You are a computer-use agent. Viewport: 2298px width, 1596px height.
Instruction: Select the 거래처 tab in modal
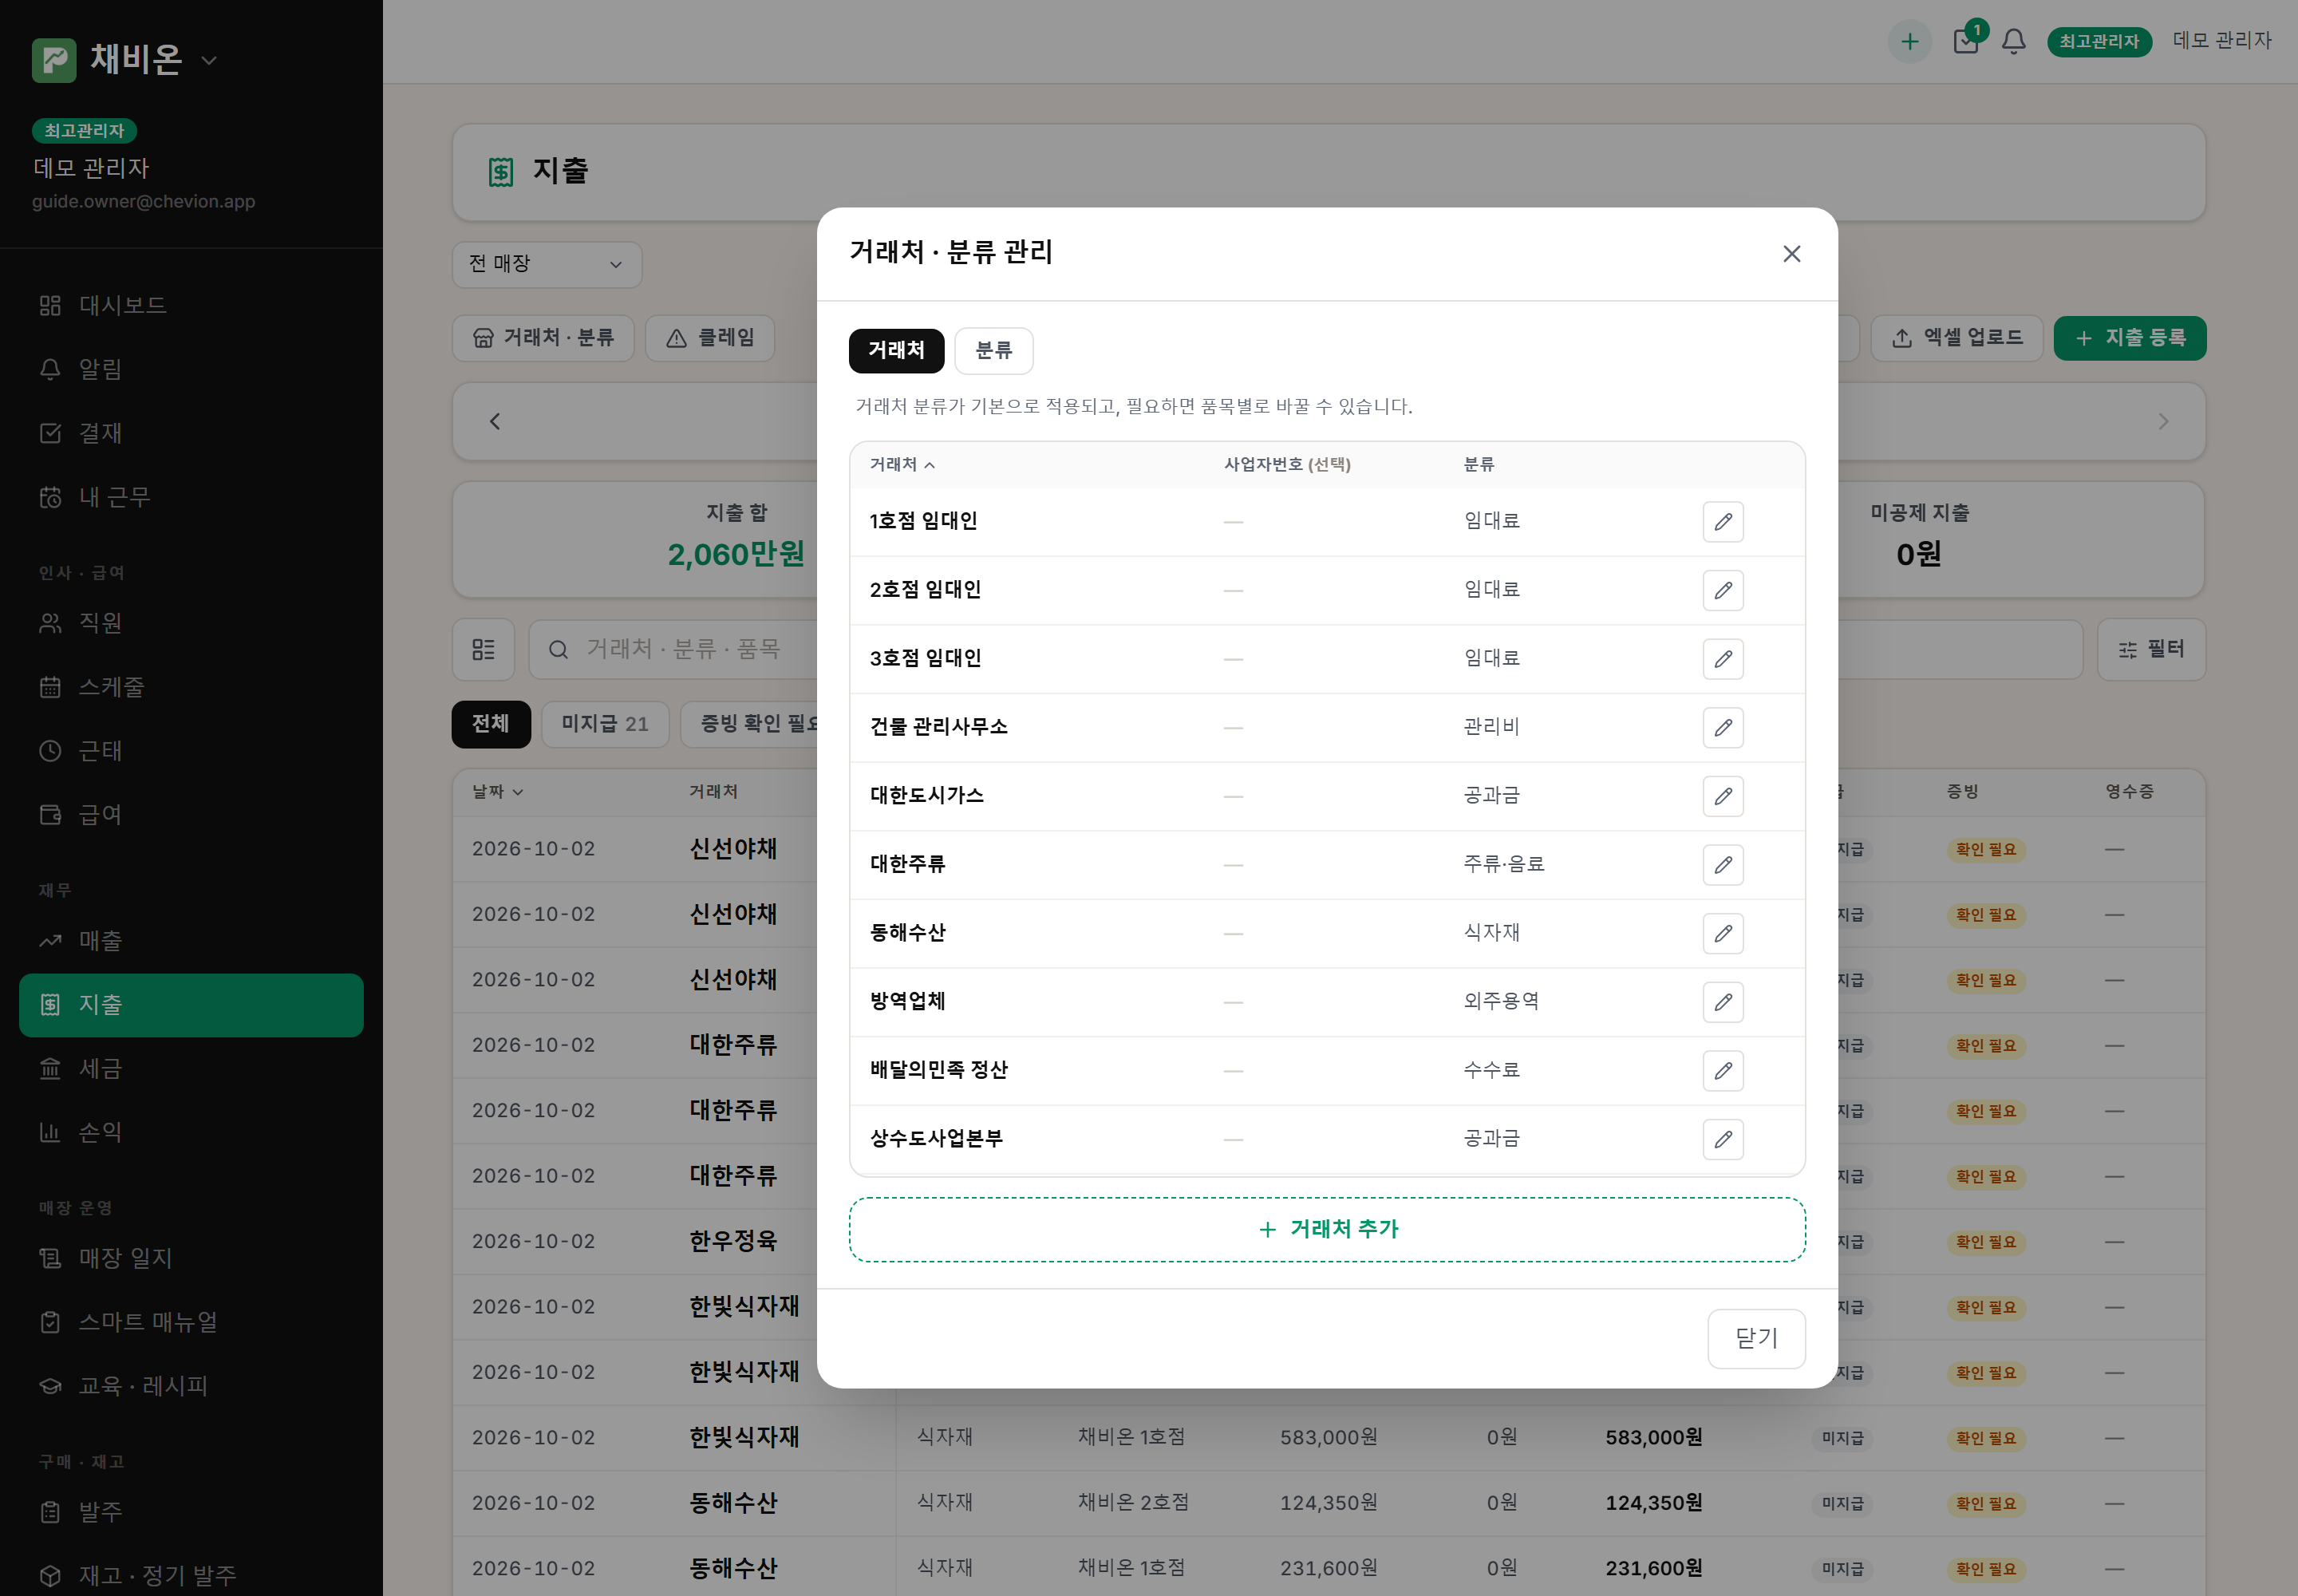tap(896, 351)
